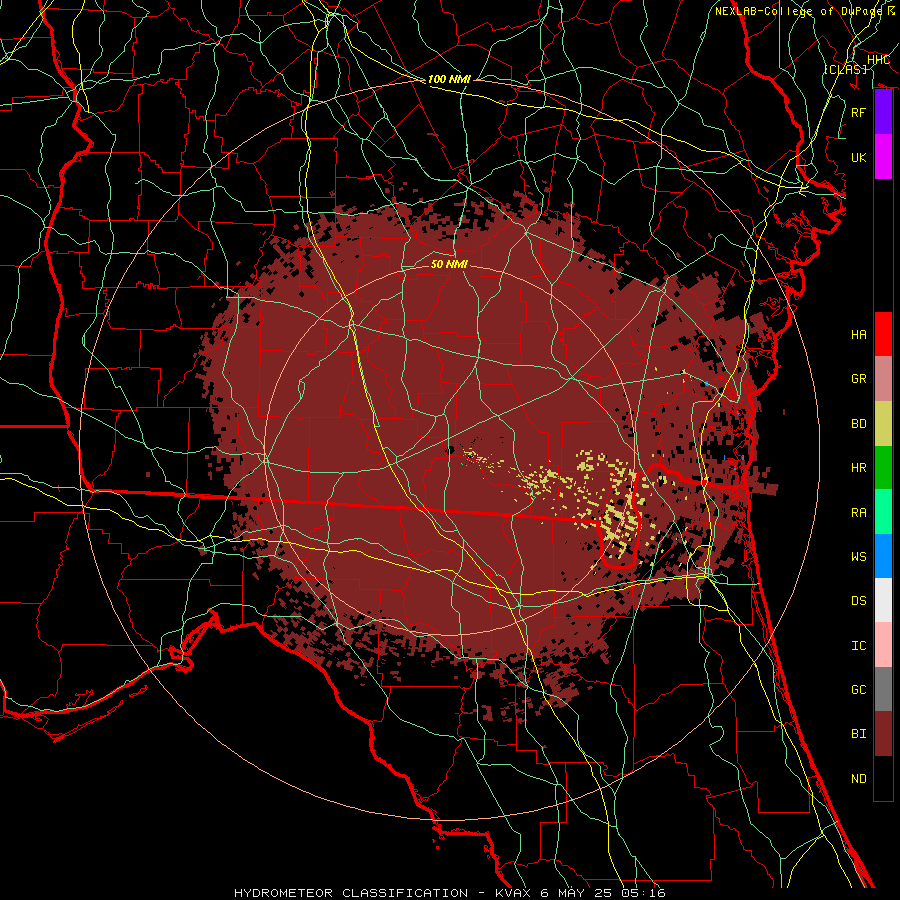
Task: Click the WS legend label text
Action: (859, 556)
